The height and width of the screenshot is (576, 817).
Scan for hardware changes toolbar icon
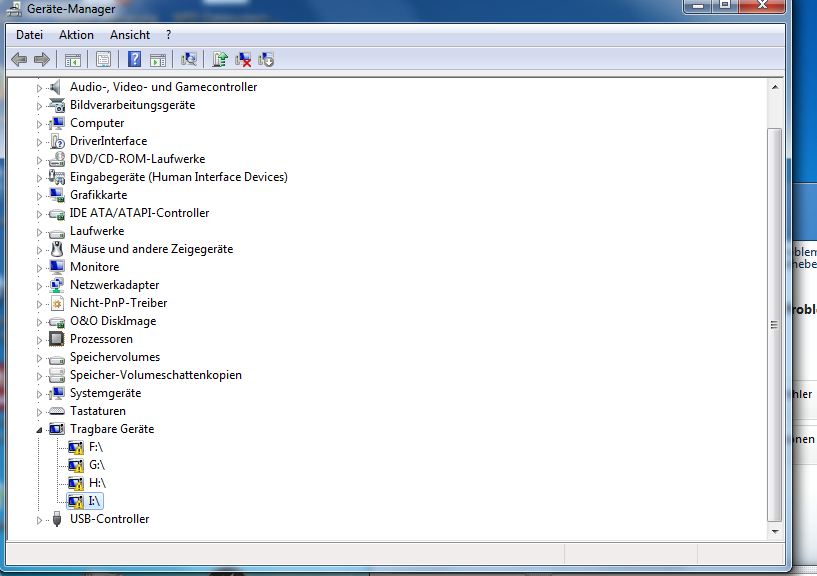[x=189, y=59]
